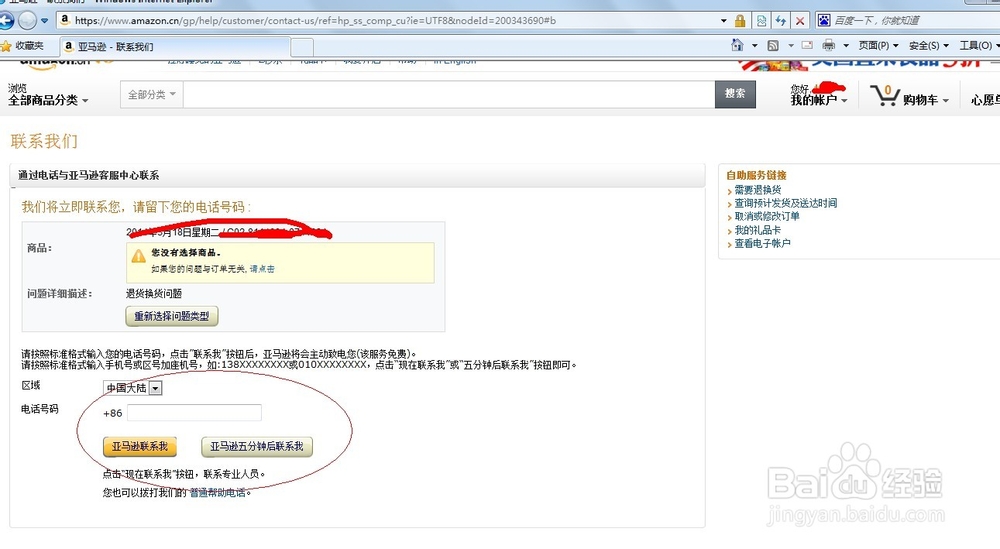Image resolution: width=1000 pixels, height=549 pixels.
Task: Click the Baidu paw search provider icon
Action: click(x=824, y=20)
